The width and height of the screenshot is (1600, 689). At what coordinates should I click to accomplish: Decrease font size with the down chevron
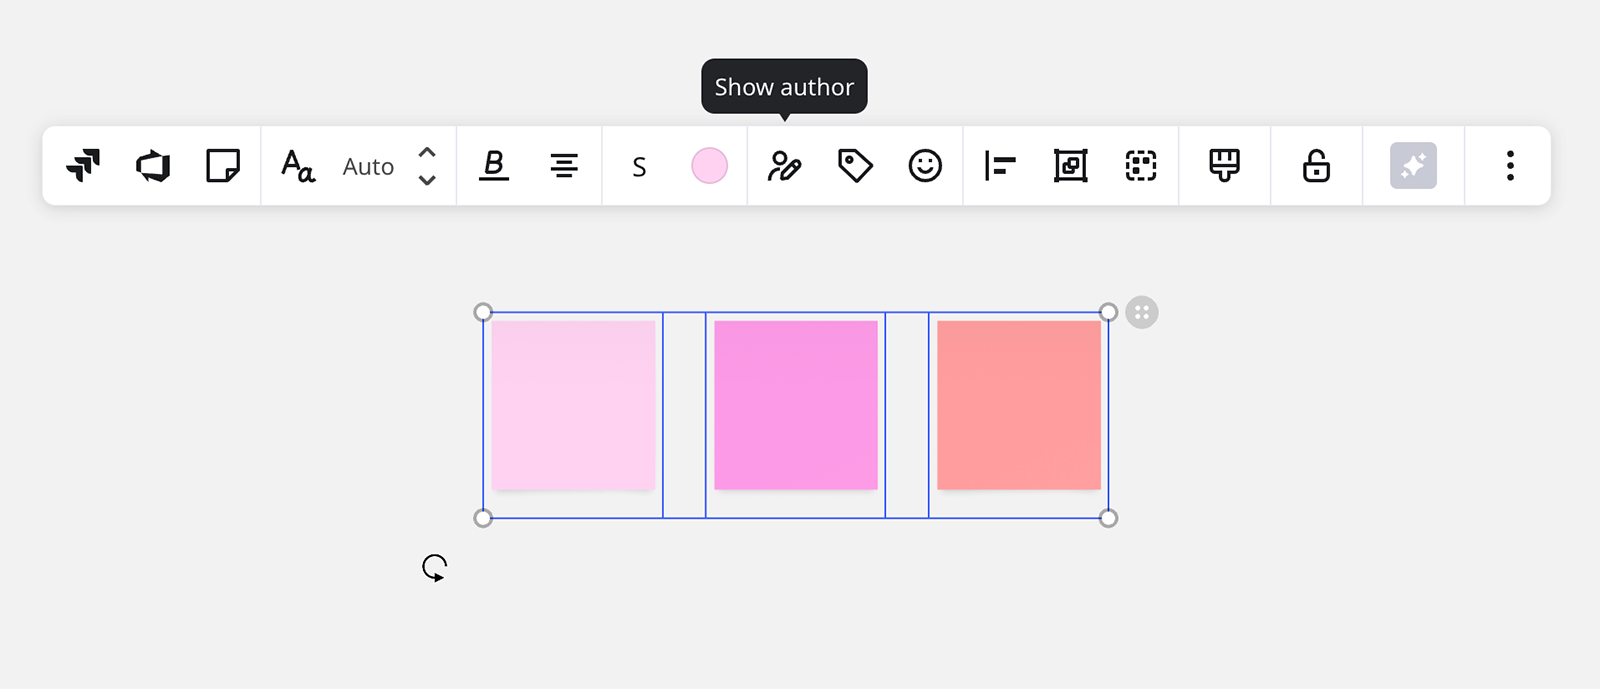pyautogui.click(x=427, y=180)
